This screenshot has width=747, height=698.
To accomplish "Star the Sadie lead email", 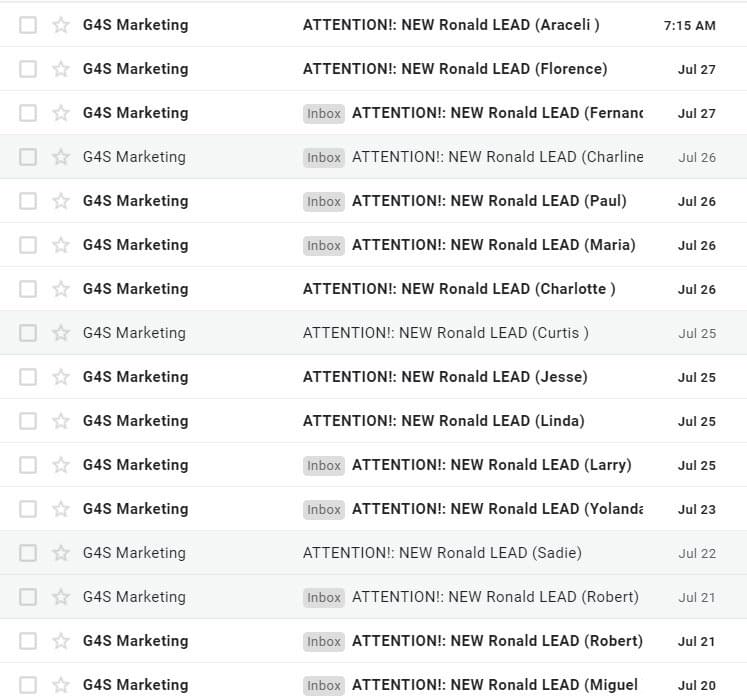I will click(x=61, y=553).
